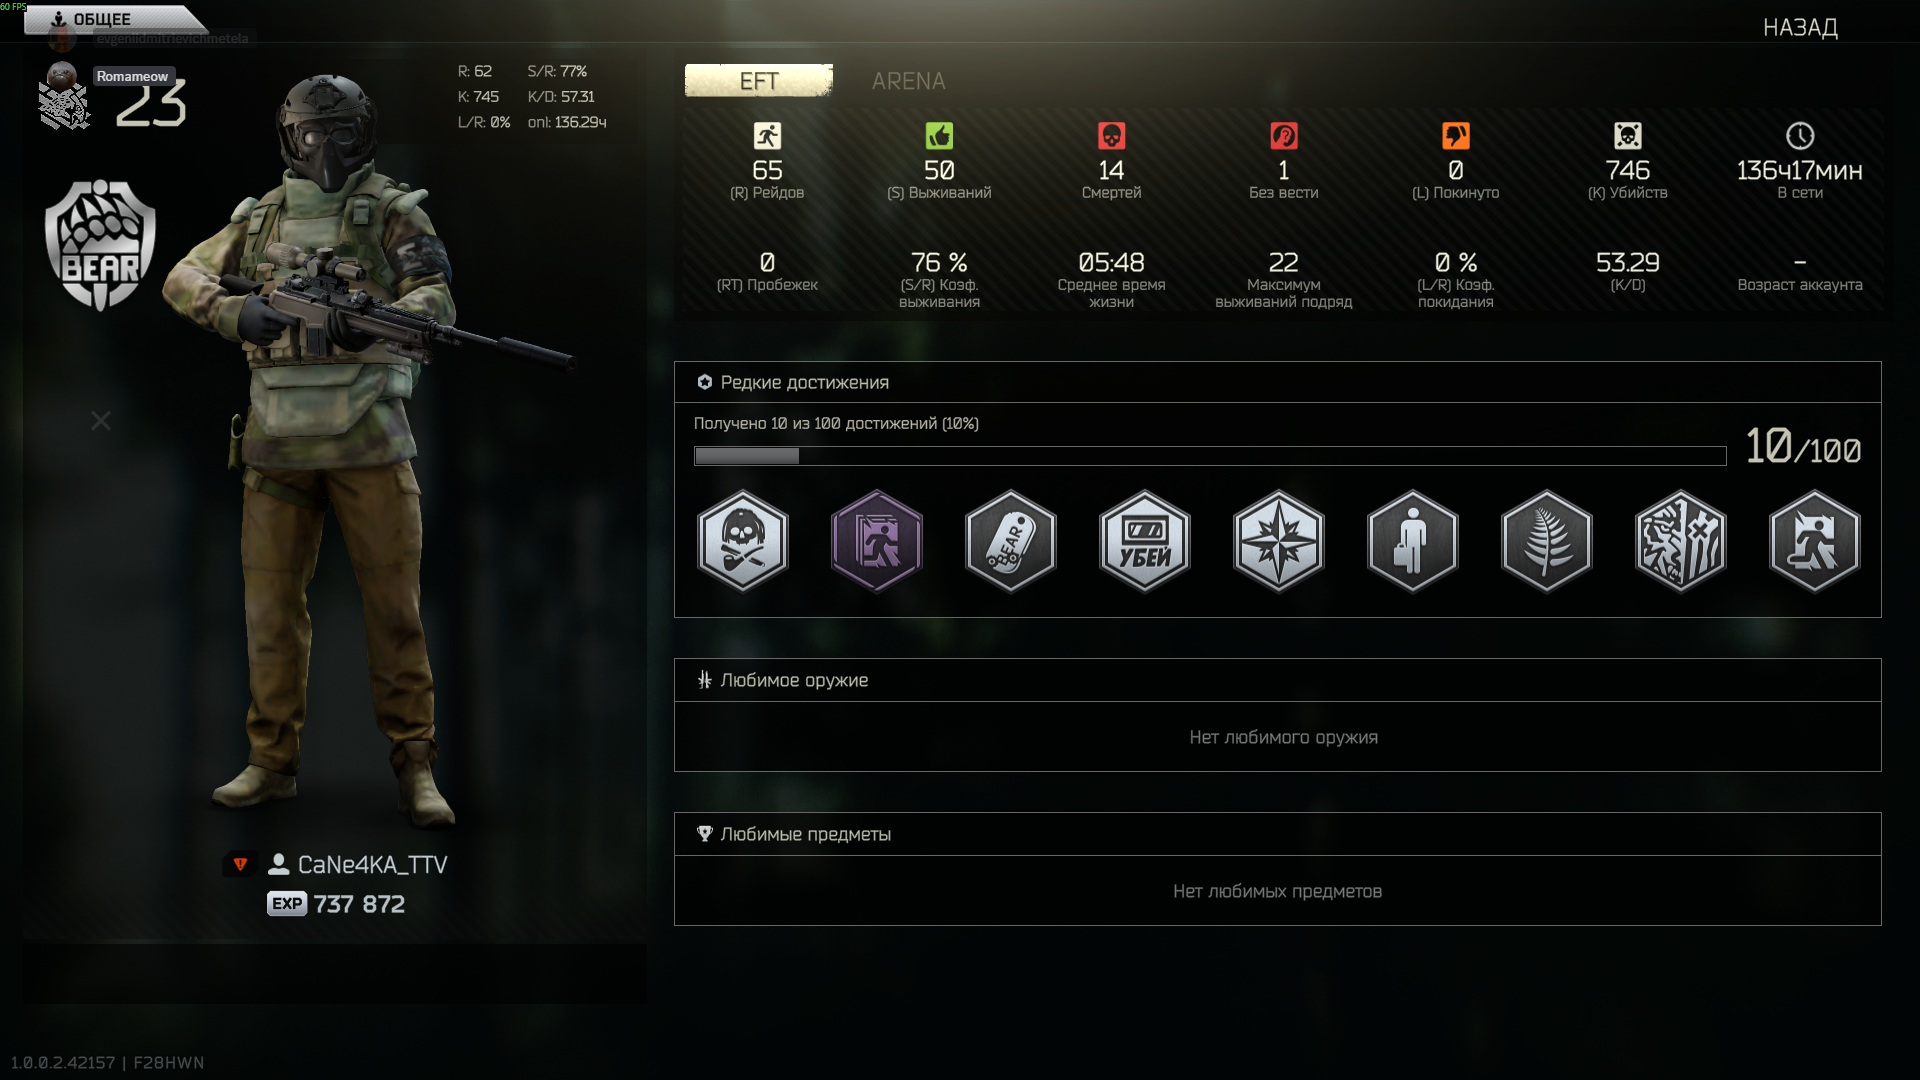Image resolution: width=1920 pixels, height=1080 pixels.
Task: Open the УБЕЙ achievement badge
Action: [x=1145, y=541]
